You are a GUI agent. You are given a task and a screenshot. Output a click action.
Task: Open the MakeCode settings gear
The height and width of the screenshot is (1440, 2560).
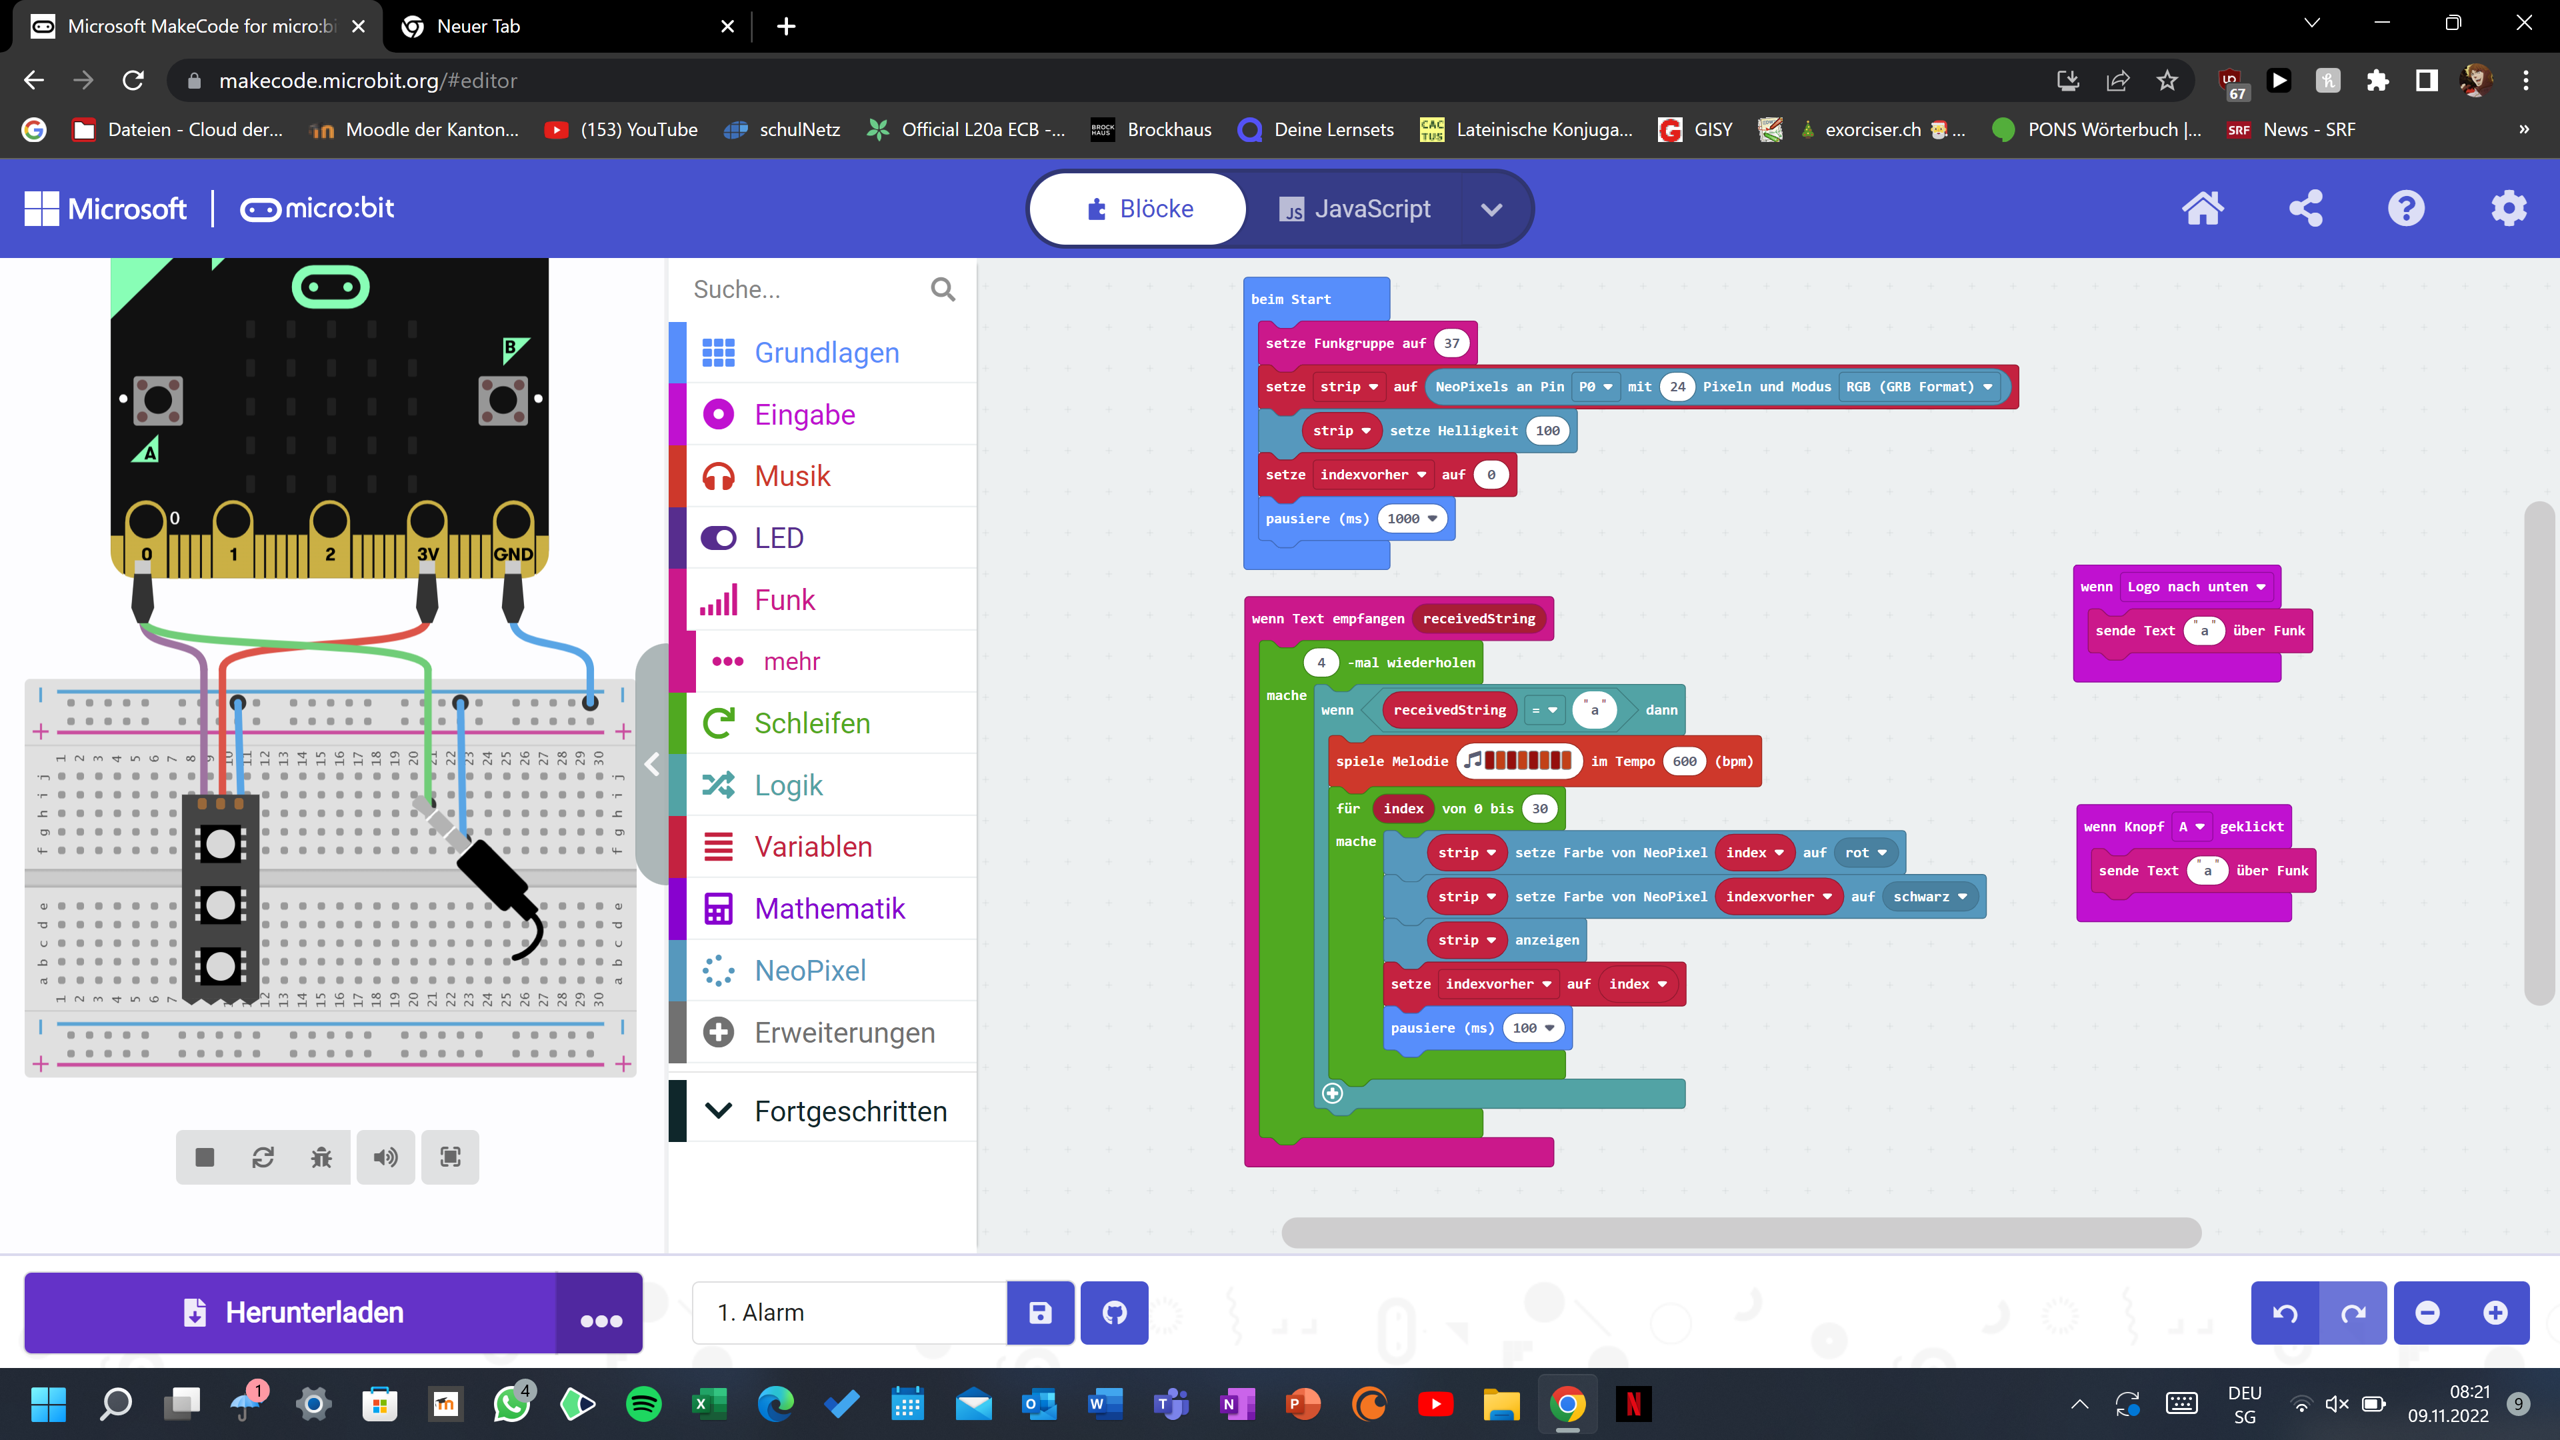click(x=2508, y=208)
